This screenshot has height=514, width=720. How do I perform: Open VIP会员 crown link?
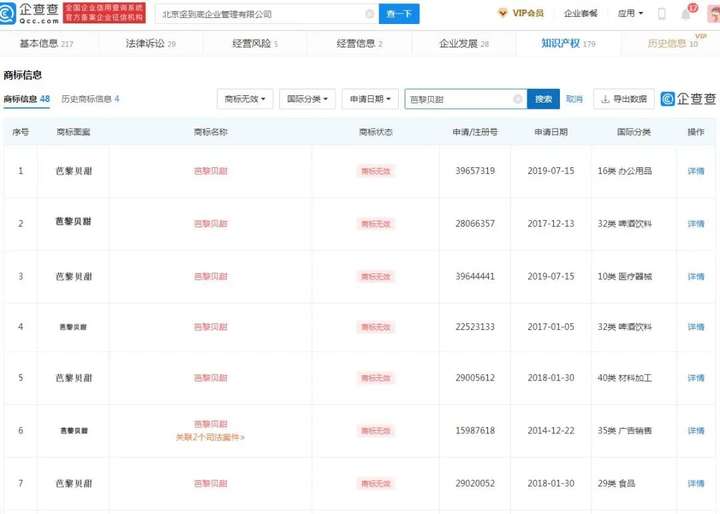(521, 13)
